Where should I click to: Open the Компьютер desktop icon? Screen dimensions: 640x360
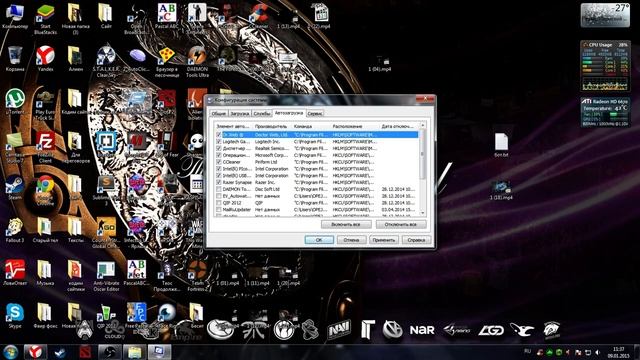click(x=15, y=16)
